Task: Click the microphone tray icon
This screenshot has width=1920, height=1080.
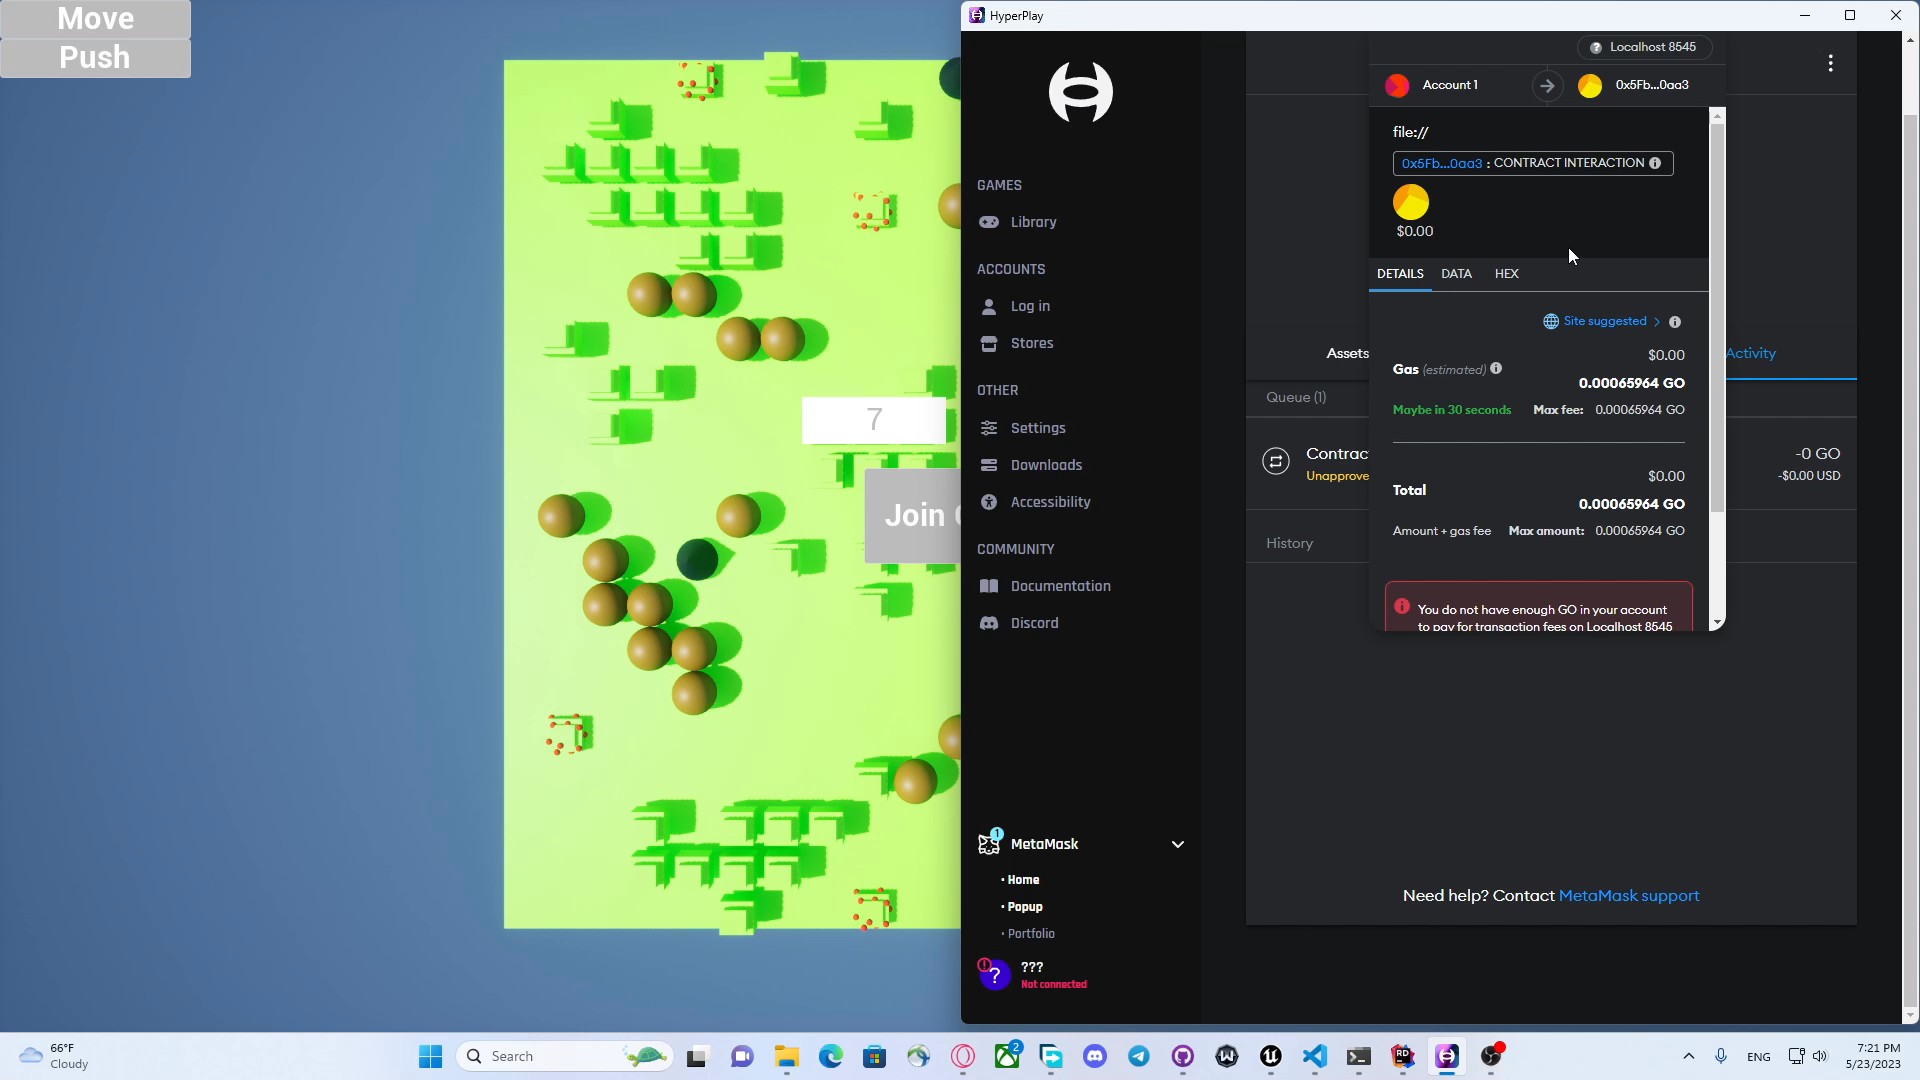Action: click(x=1721, y=1056)
